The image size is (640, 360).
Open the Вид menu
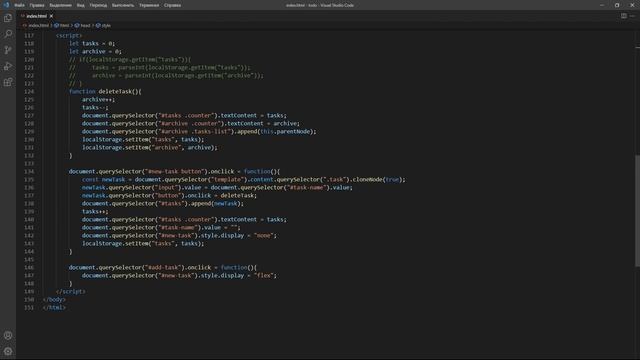pos(81,5)
